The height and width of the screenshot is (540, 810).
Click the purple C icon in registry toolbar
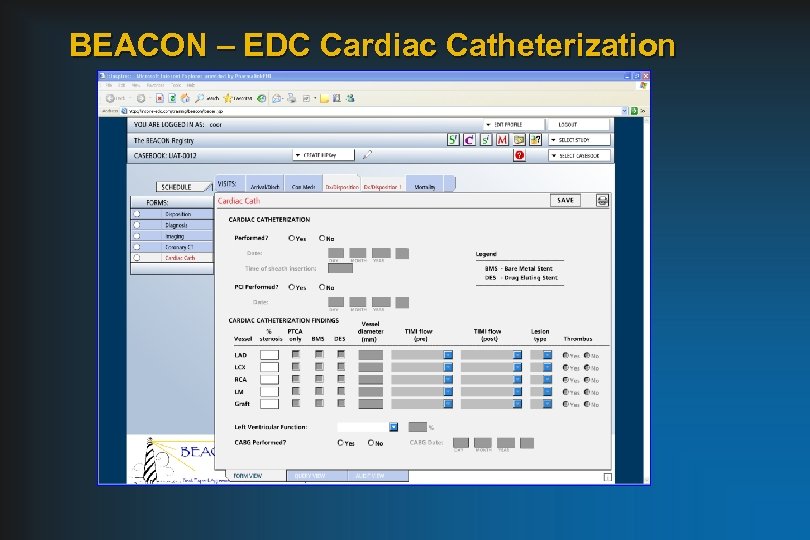pos(470,140)
